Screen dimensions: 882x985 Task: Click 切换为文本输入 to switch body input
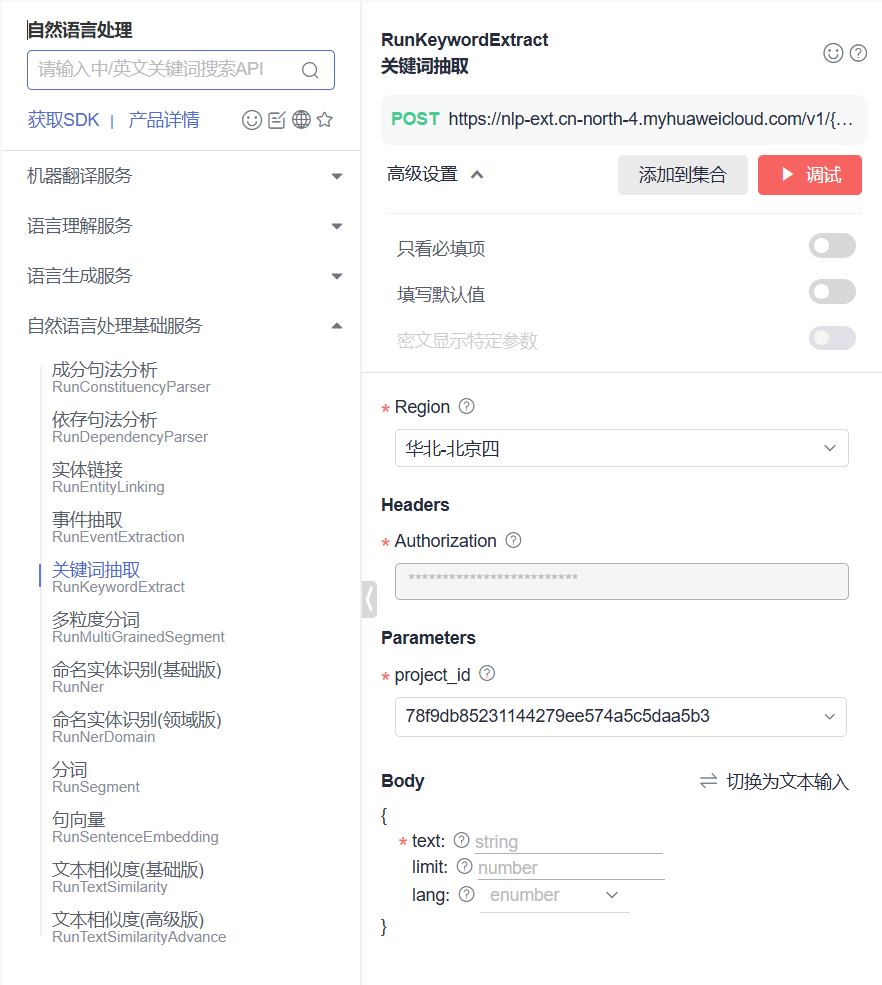774,781
